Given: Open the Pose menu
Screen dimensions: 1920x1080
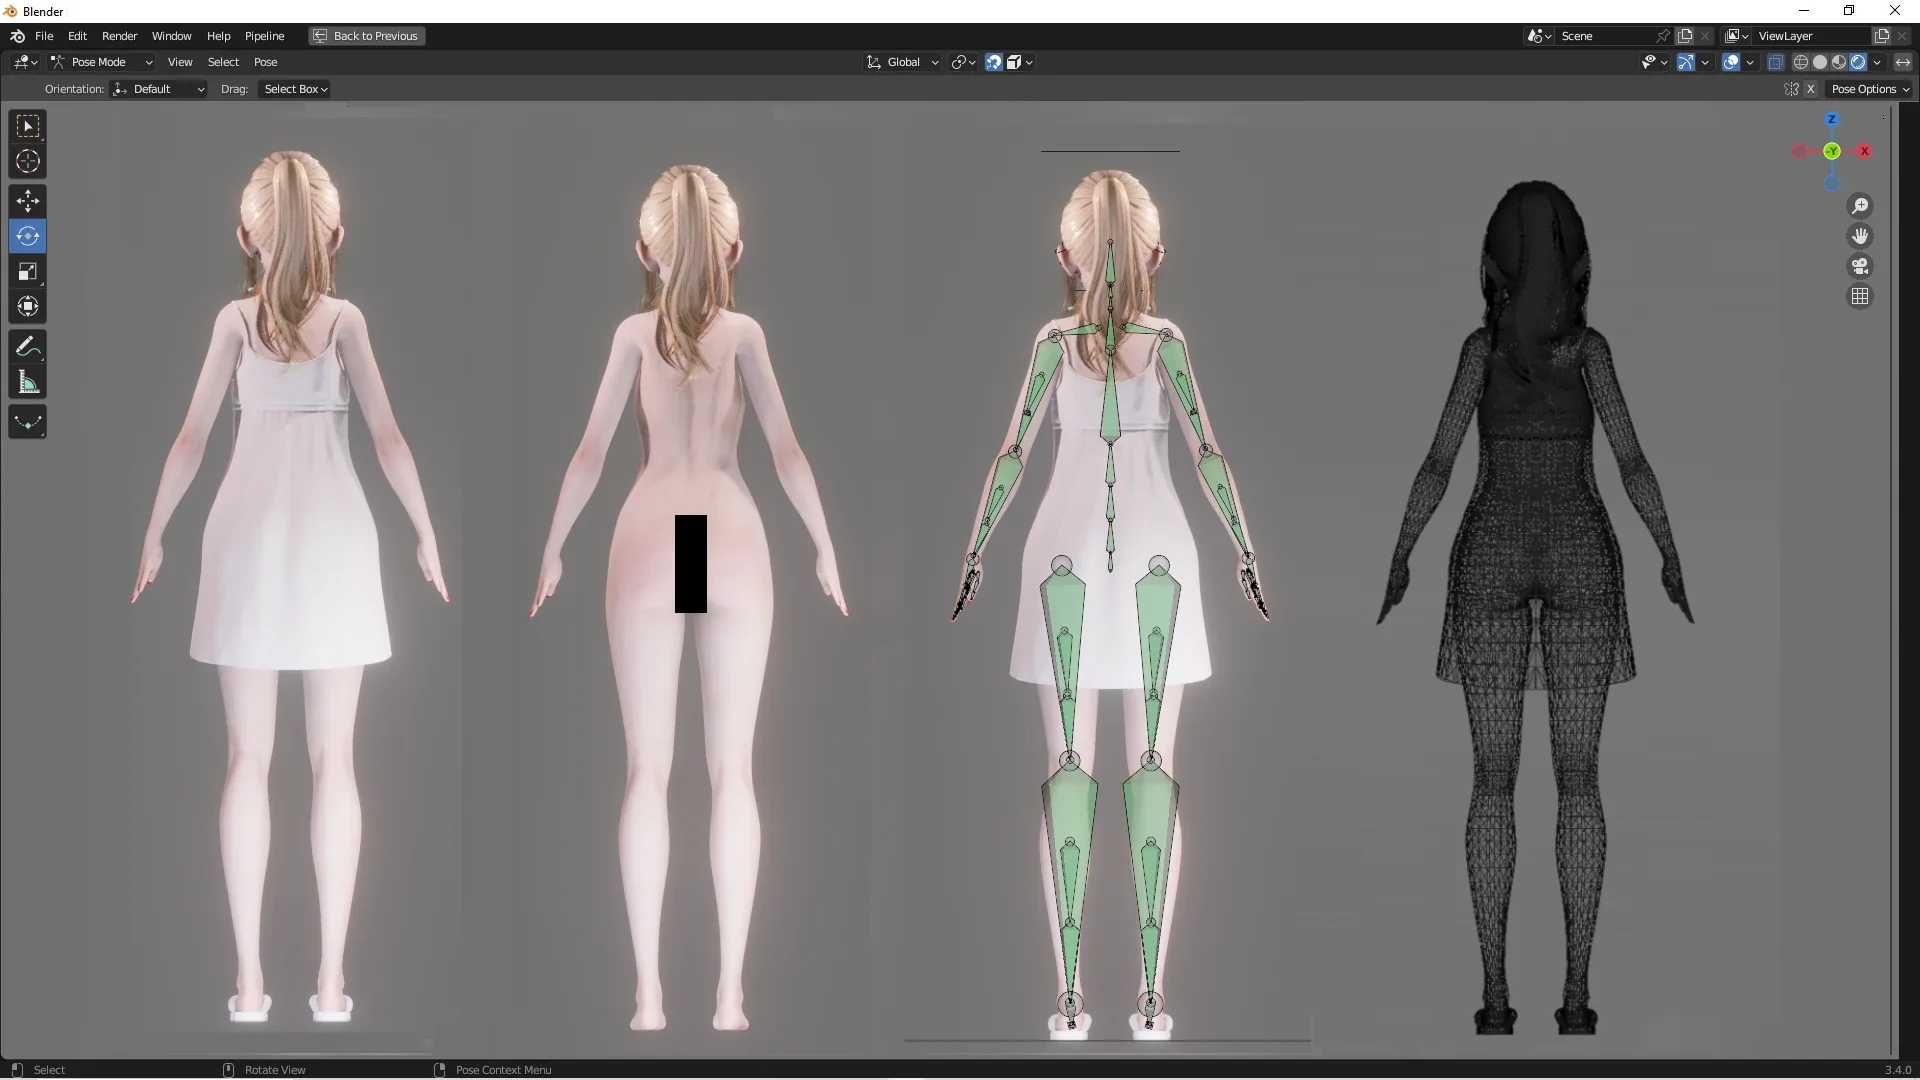Looking at the screenshot, I should click(267, 61).
